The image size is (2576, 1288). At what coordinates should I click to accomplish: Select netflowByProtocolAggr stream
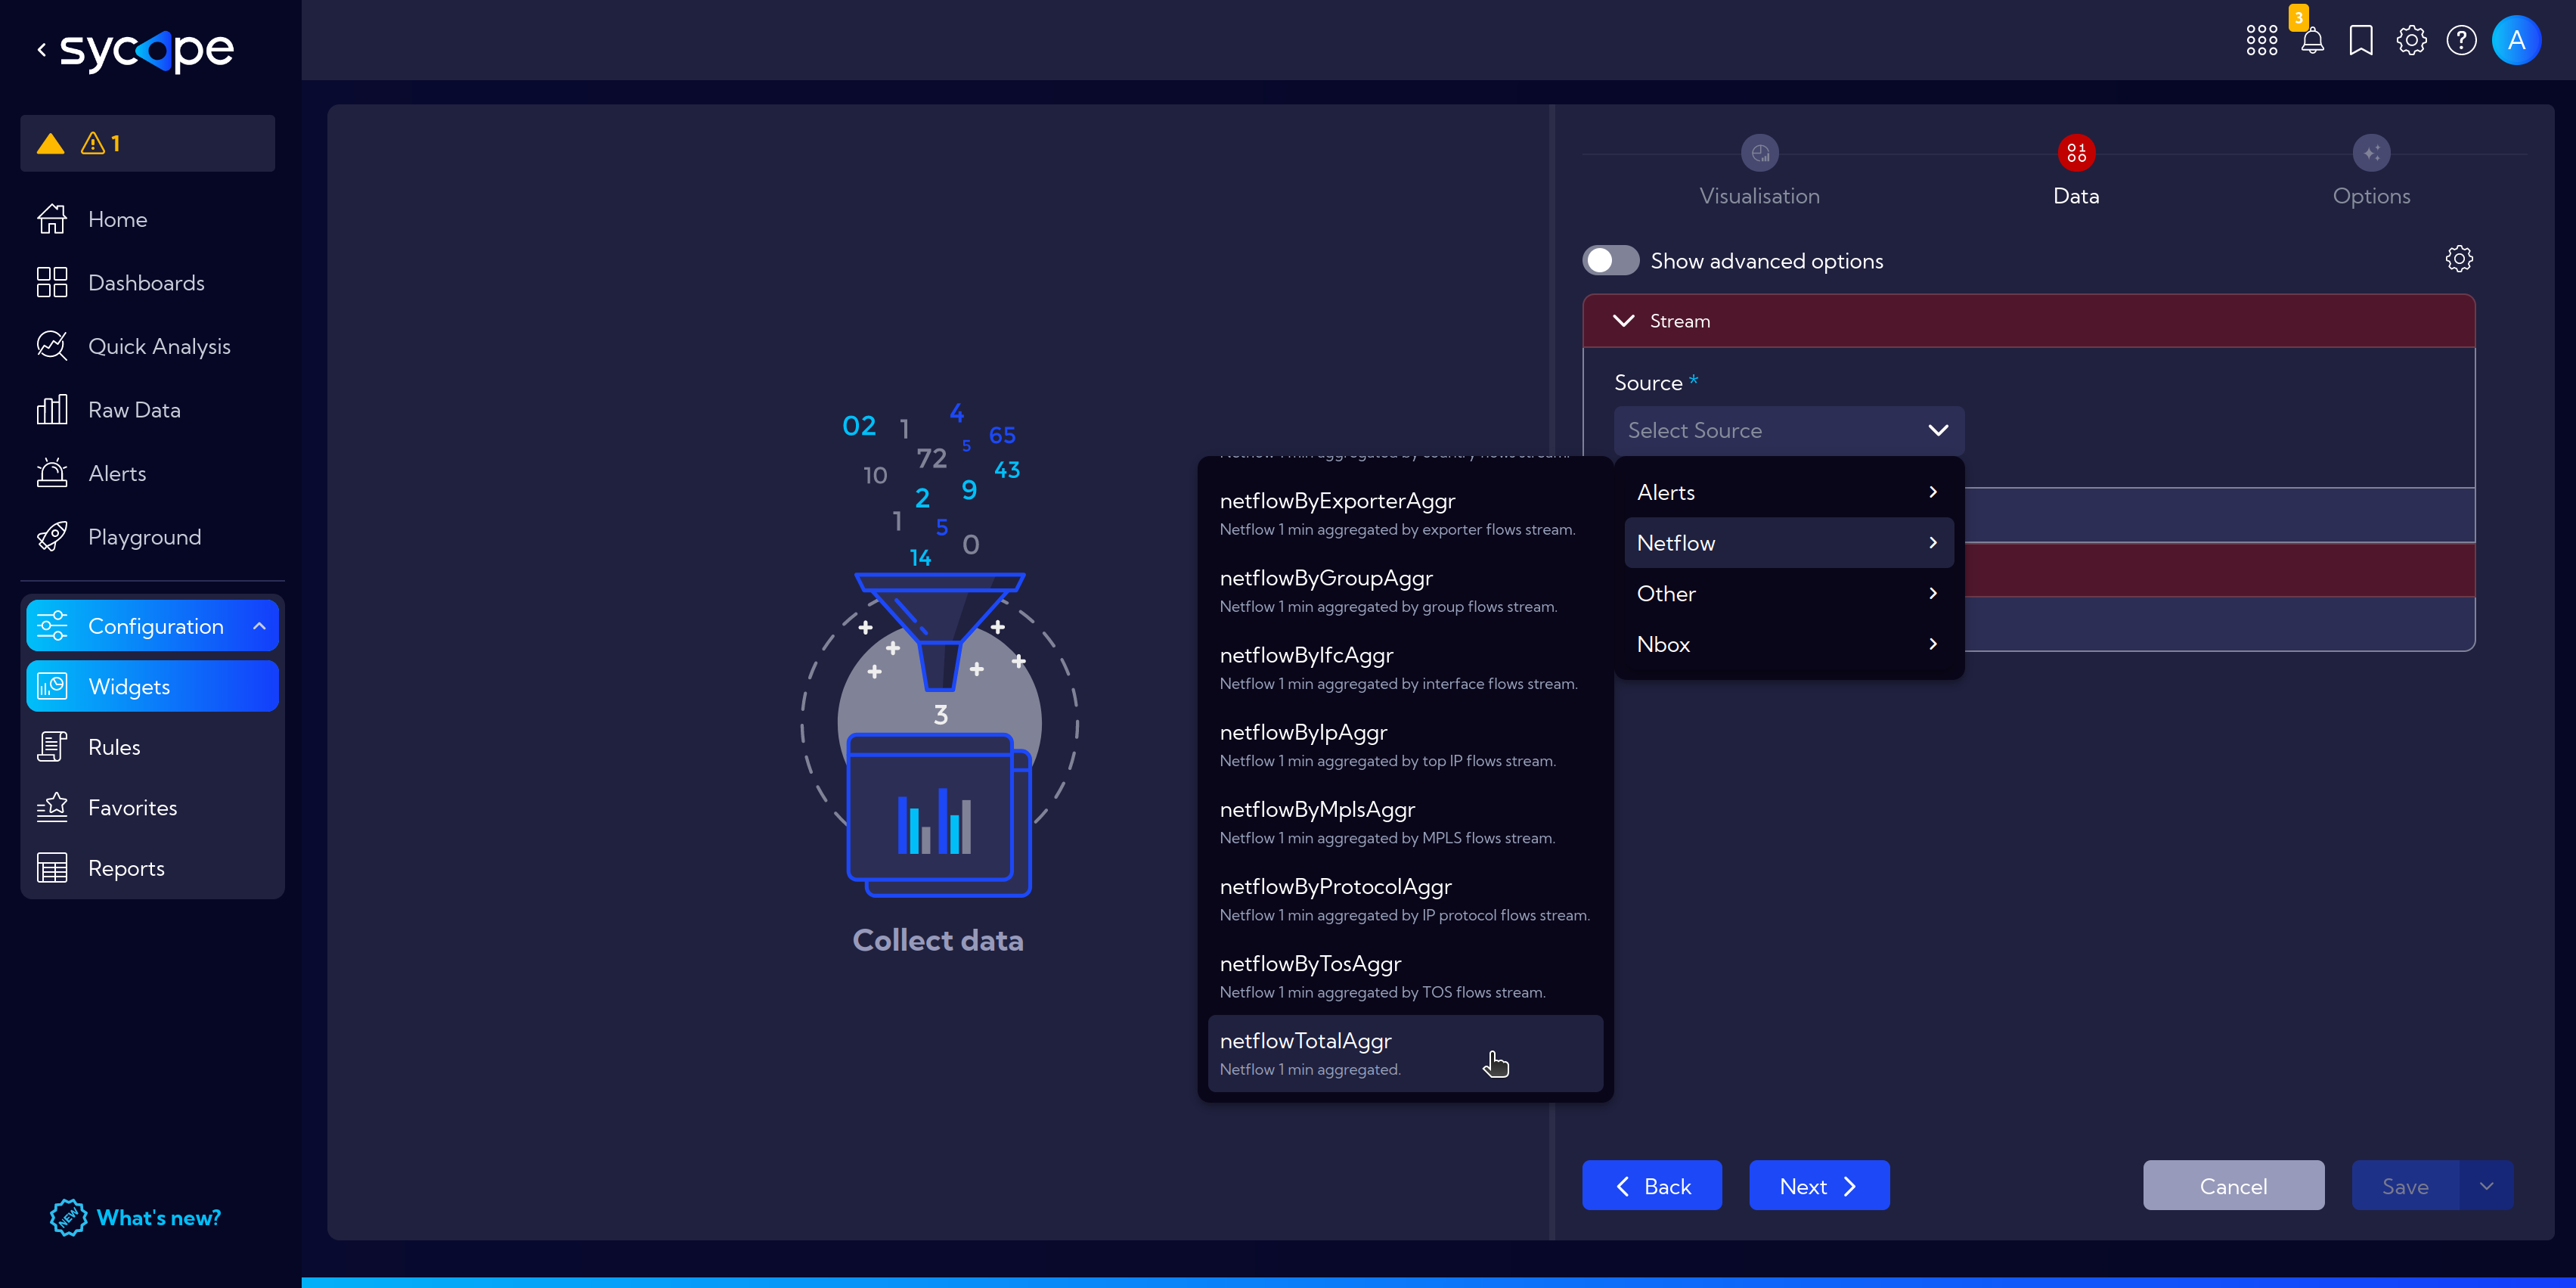pyautogui.click(x=1405, y=899)
